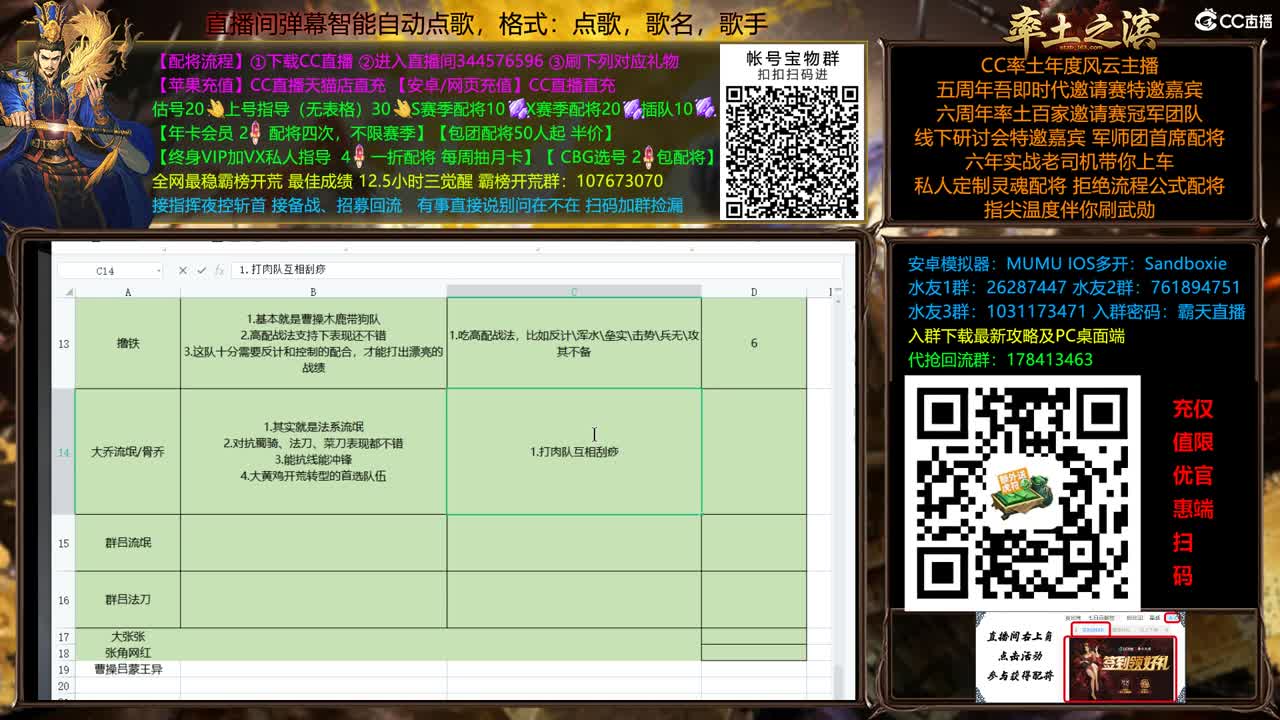This screenshot has width=1280, height=720.
Task: Click the confirm checkmark icon in formula bar
Action: pos(202,270)
